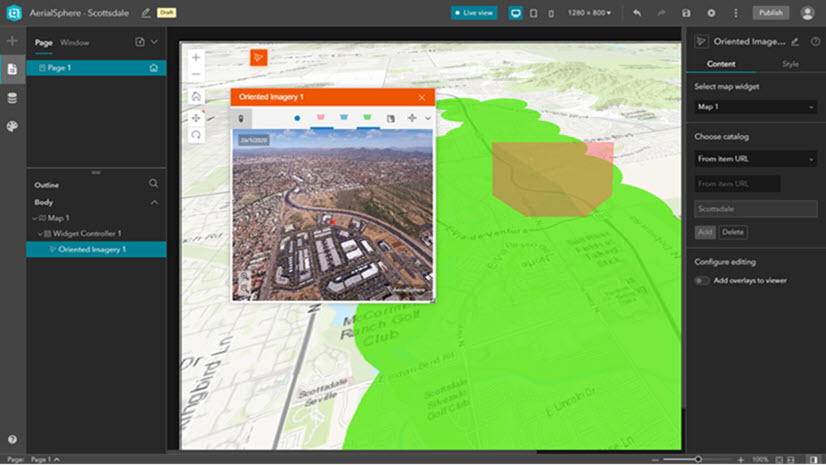Select the mobile phone device view
Viewport: 826px width, 465px height.
pyautogui.click(x=551, y=13)
